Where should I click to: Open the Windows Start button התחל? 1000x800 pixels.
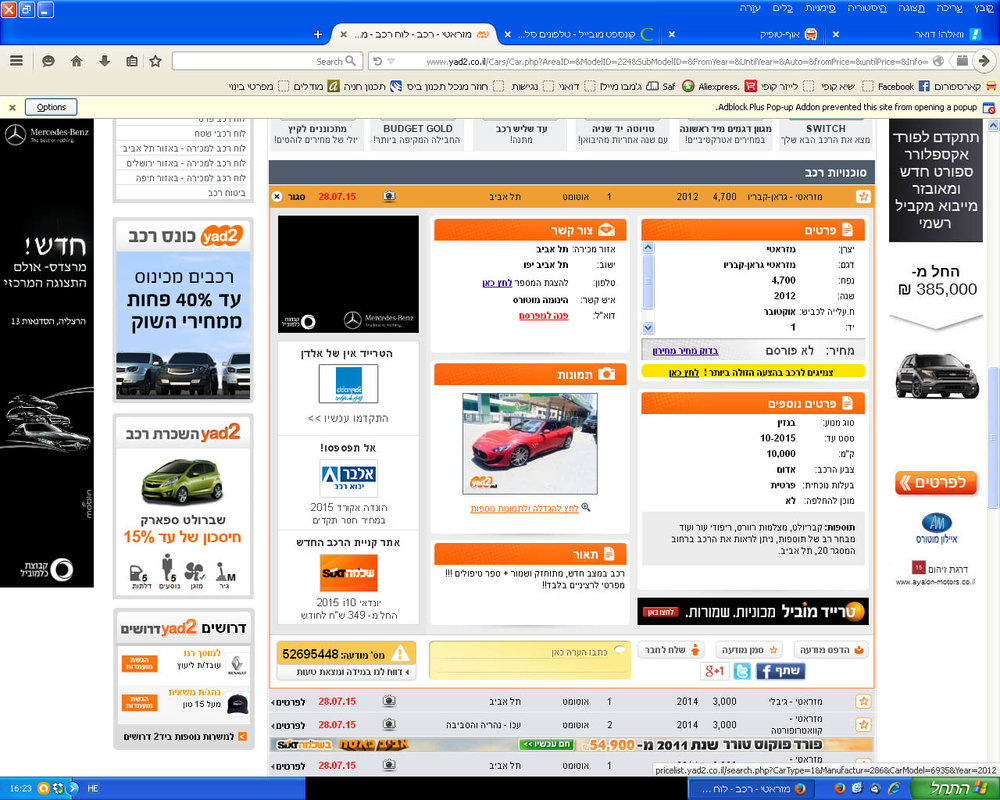957,789
